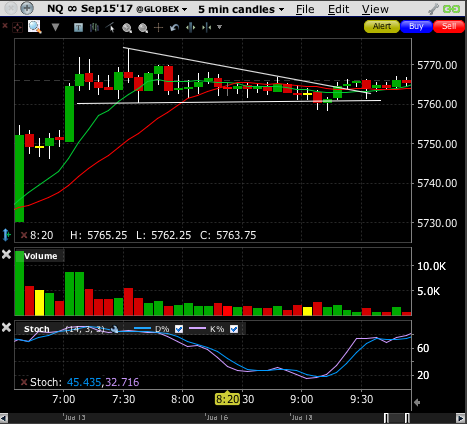Screen dimensions: 467x424
Task: Click the Stoch value 45.435
Action: point(84,382)
